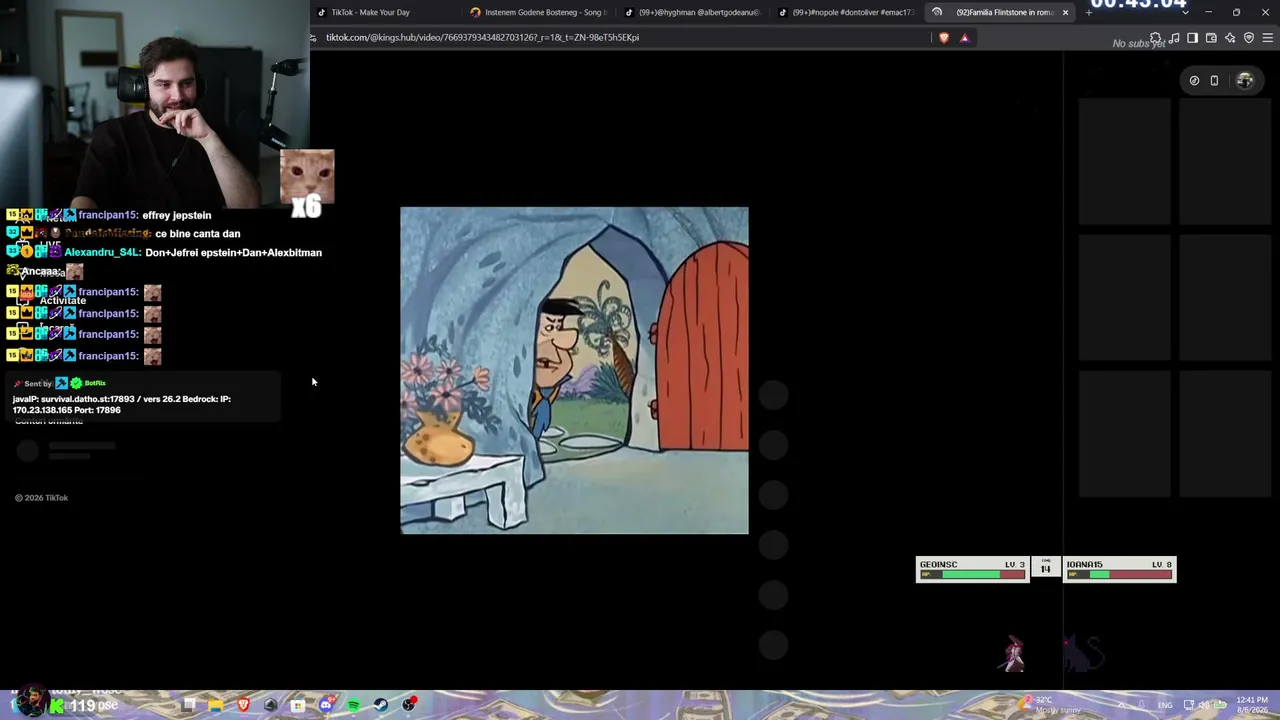The width and height of the screenshot is (1280, 720).
Task: Click the black cat sprite
Action: (x=1083, y=653)
